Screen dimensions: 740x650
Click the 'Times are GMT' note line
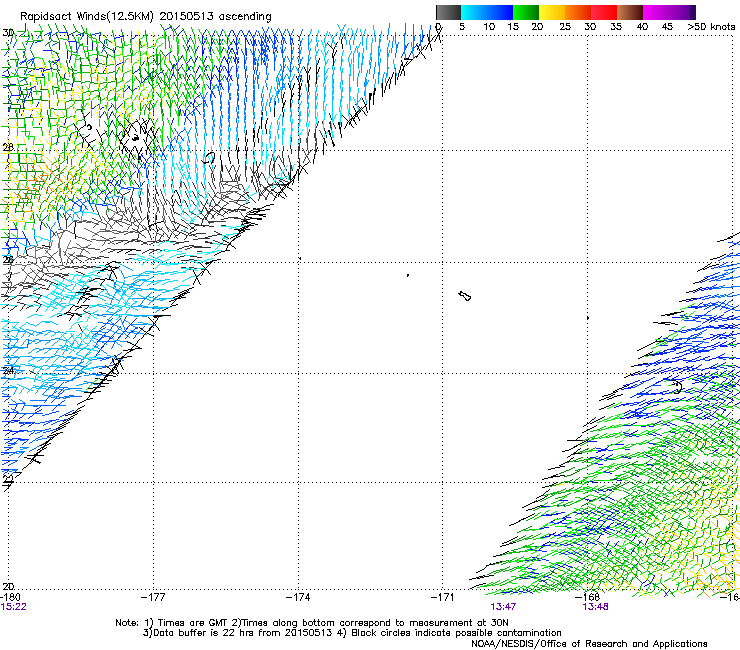pyautogui.click(x=311, y=623)
